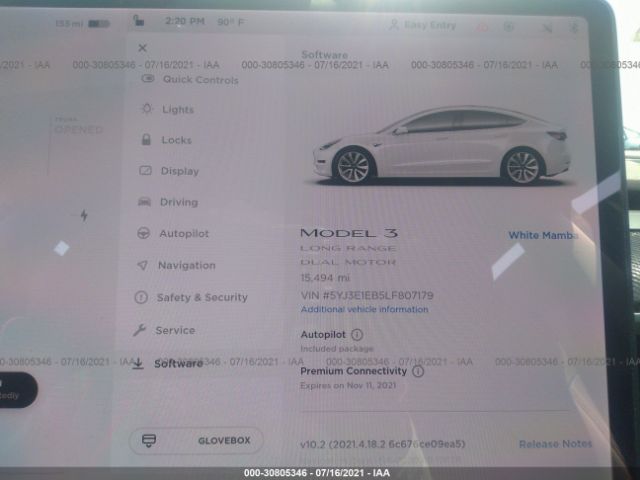Open the Locks settings
640x480 pixels.
click(166, 140)
